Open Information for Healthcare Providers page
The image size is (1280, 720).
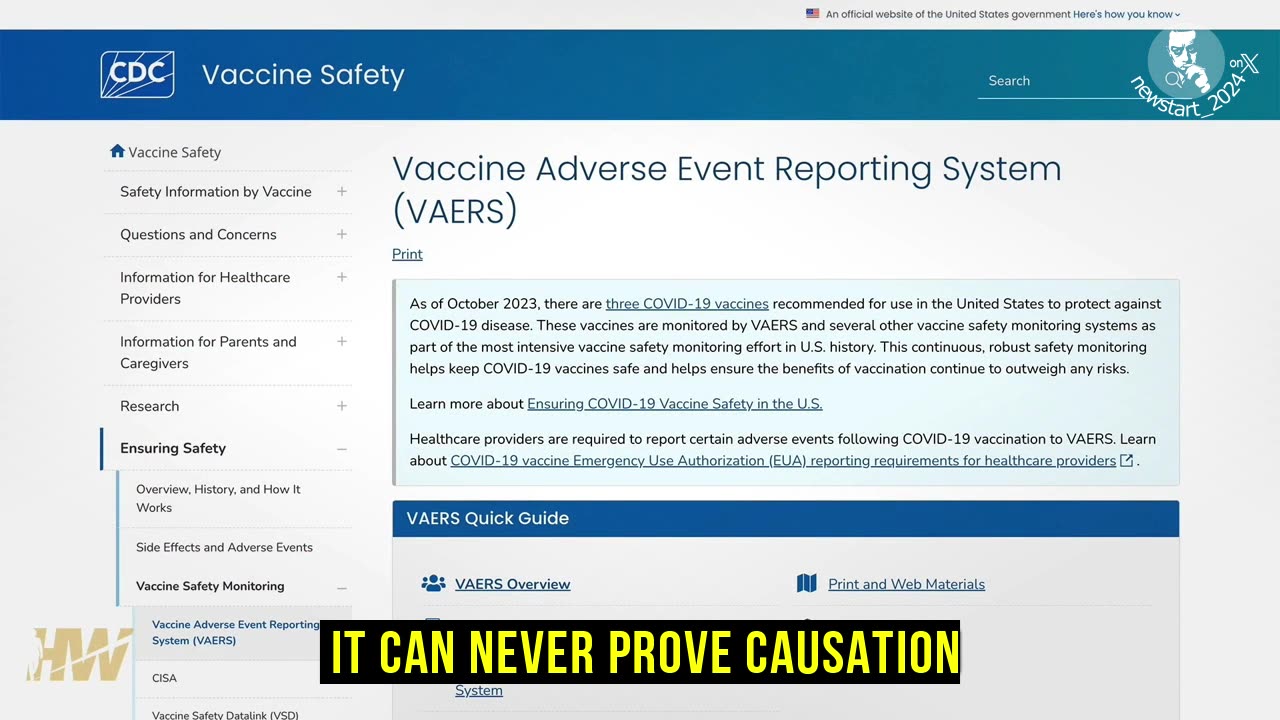205,288
